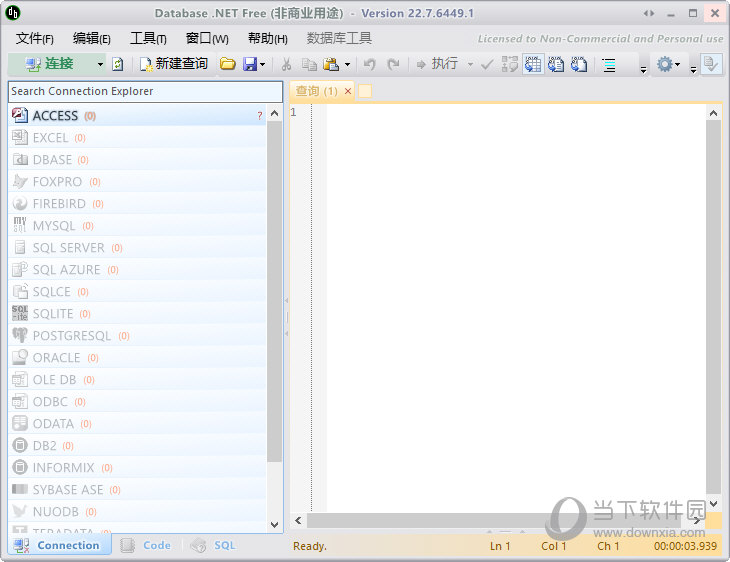The image size is (730, 562).
Task: Open the toolbar overflow arrow before gear
Action: tap(643, 70)
